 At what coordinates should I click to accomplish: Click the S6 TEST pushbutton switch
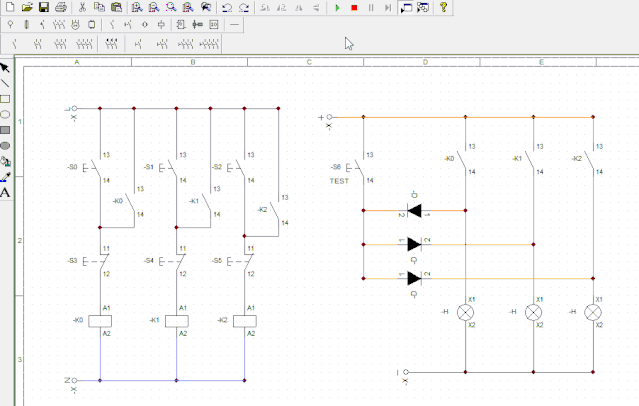point(356,167)
